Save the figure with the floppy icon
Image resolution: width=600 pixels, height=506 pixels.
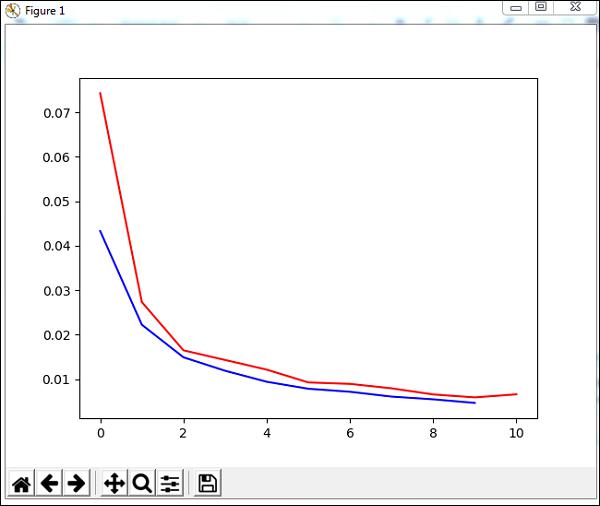pyautogui.click(x=208, y=483)
